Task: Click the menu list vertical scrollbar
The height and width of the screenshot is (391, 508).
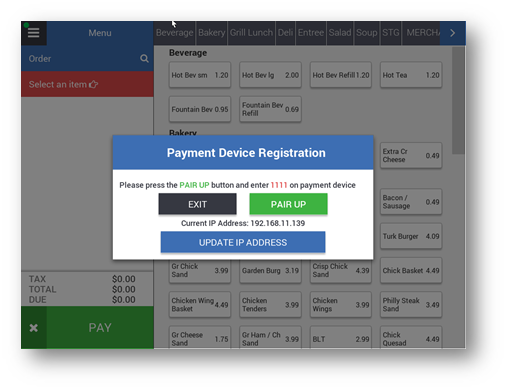Action: [x=458, y=100]
